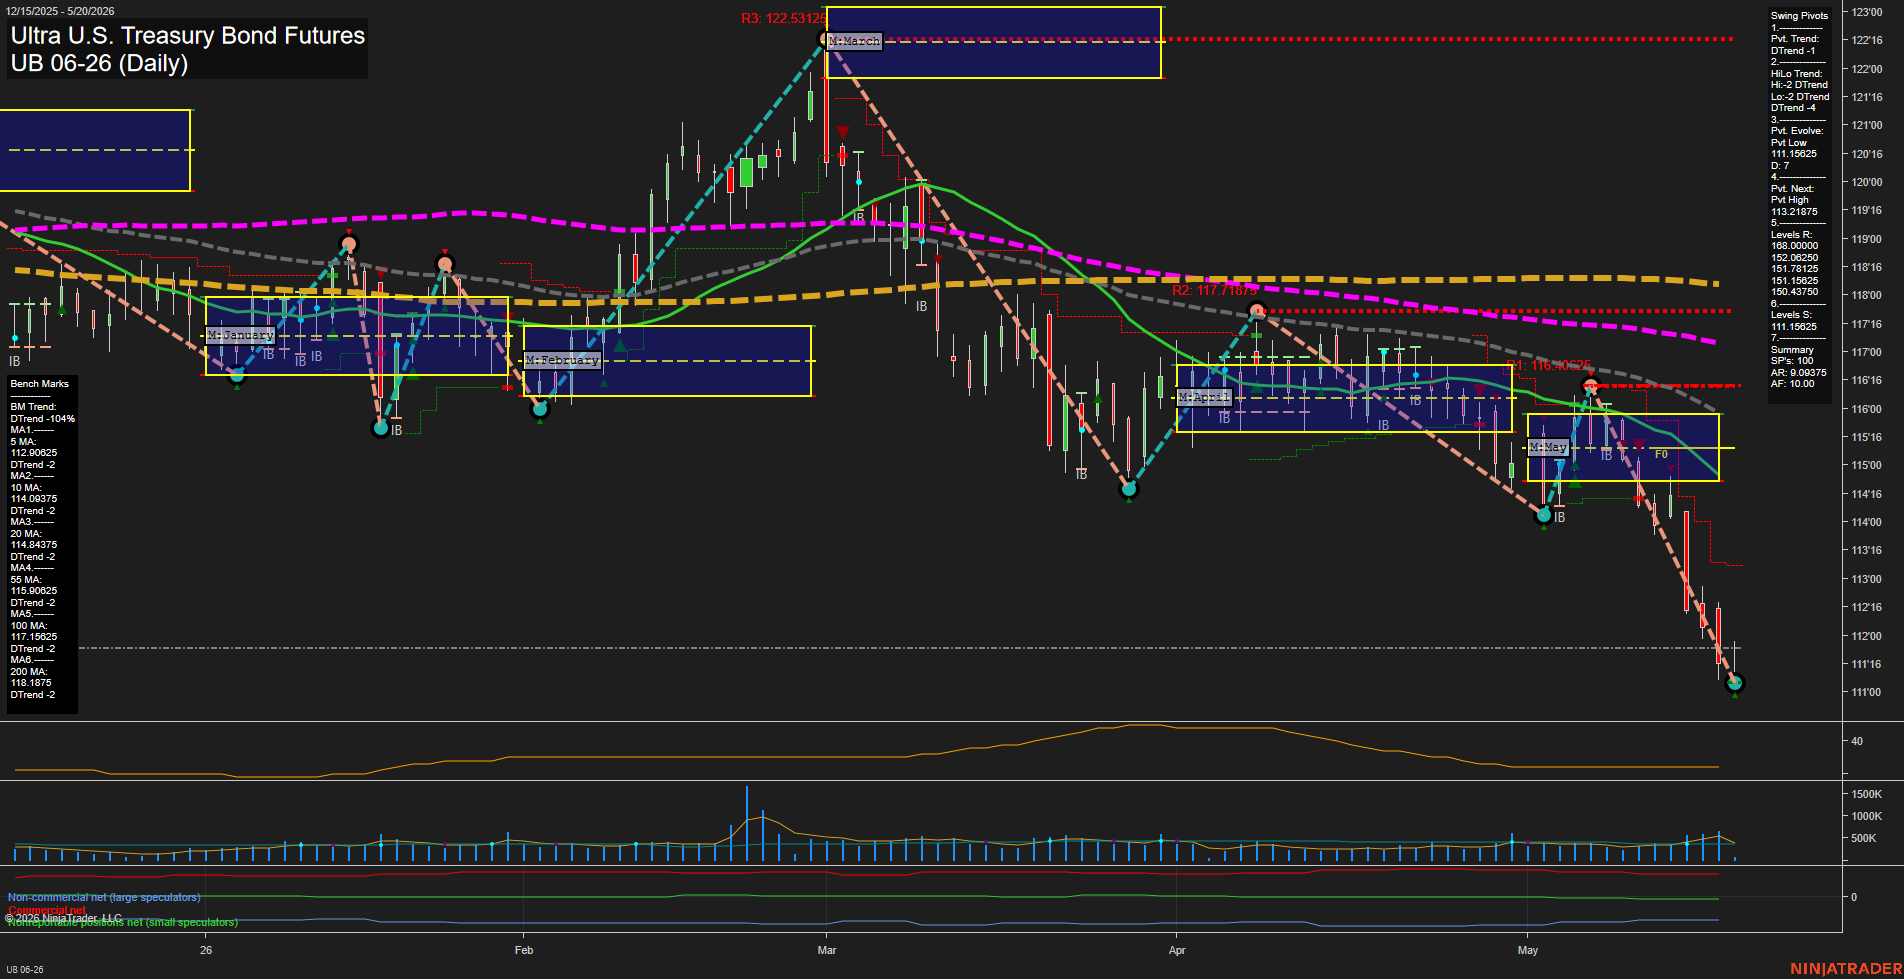
Task: Click the Mar label on the date axis
Action: click(827, 950)
